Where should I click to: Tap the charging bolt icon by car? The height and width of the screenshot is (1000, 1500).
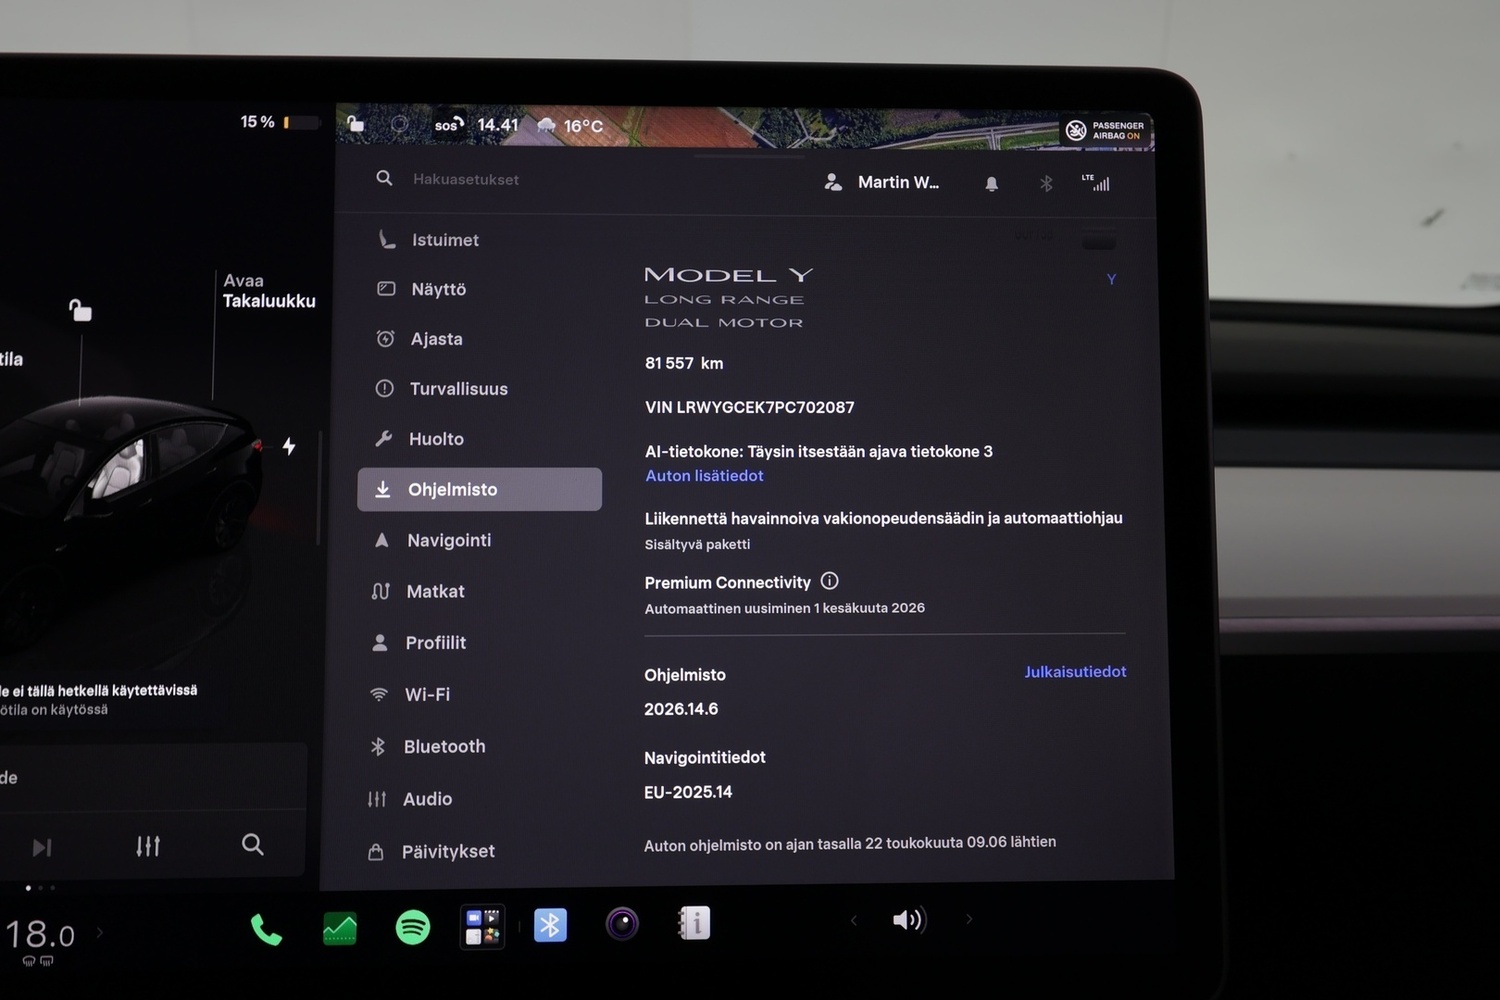pyautogui.click(x=289, y=446)
